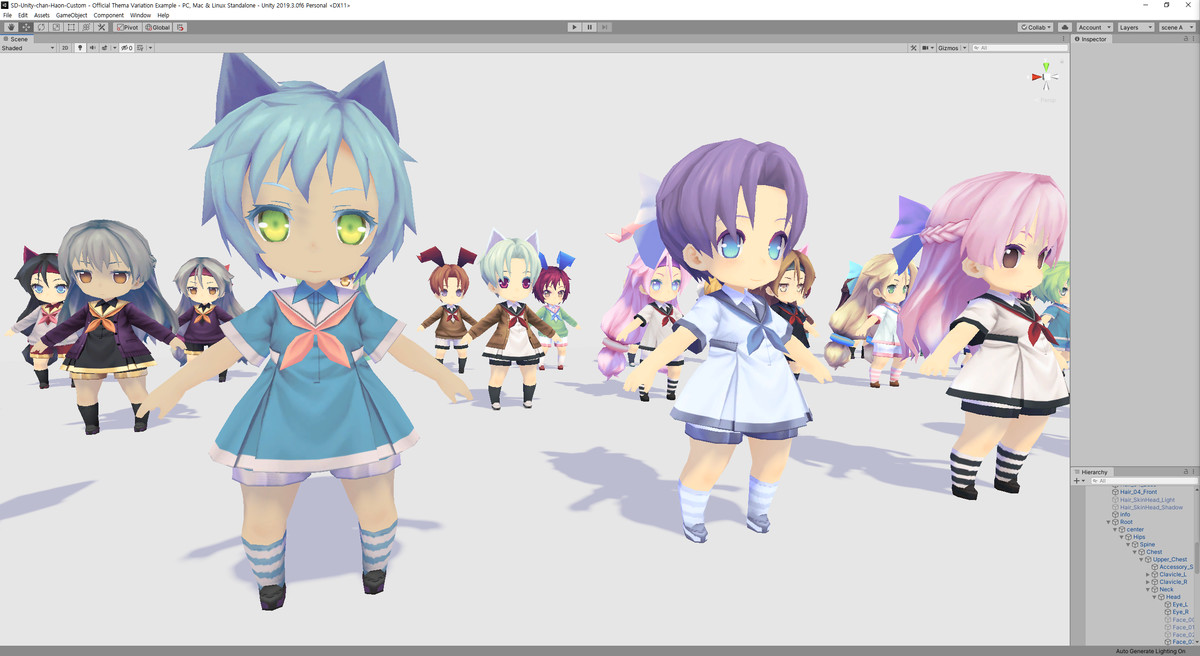
Task: Lock the Inspector panel
Action: pos(1186,39)
